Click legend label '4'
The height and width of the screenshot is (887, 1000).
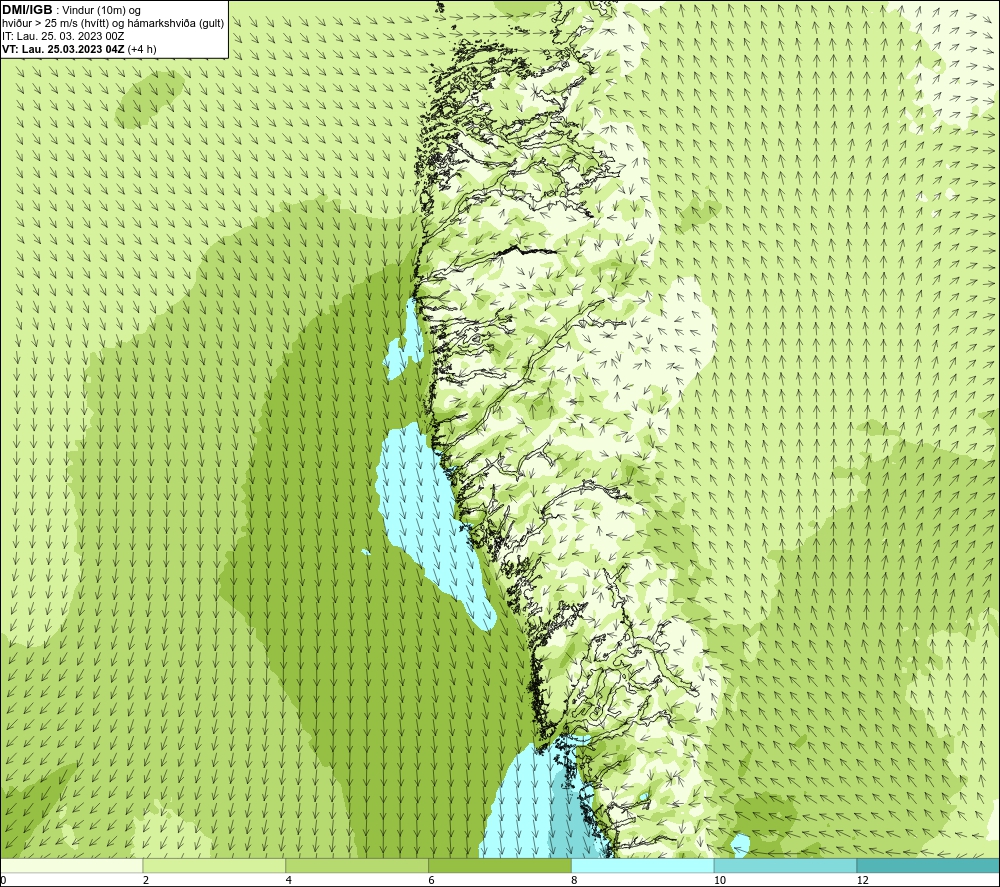(x=289, y=880)
